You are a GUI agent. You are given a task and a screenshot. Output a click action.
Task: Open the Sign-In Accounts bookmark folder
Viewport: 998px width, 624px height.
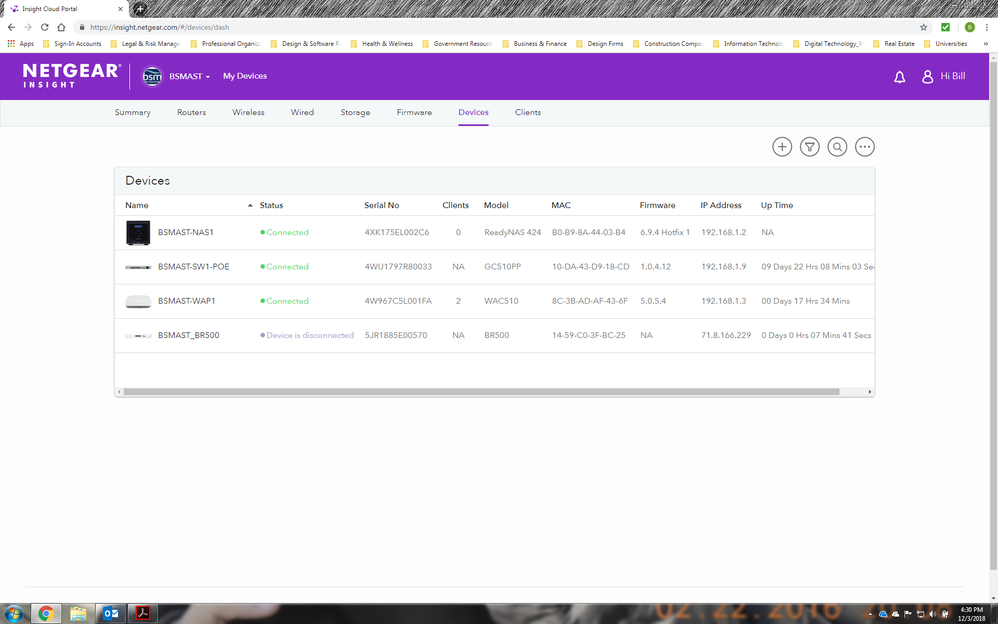[72, 44]
